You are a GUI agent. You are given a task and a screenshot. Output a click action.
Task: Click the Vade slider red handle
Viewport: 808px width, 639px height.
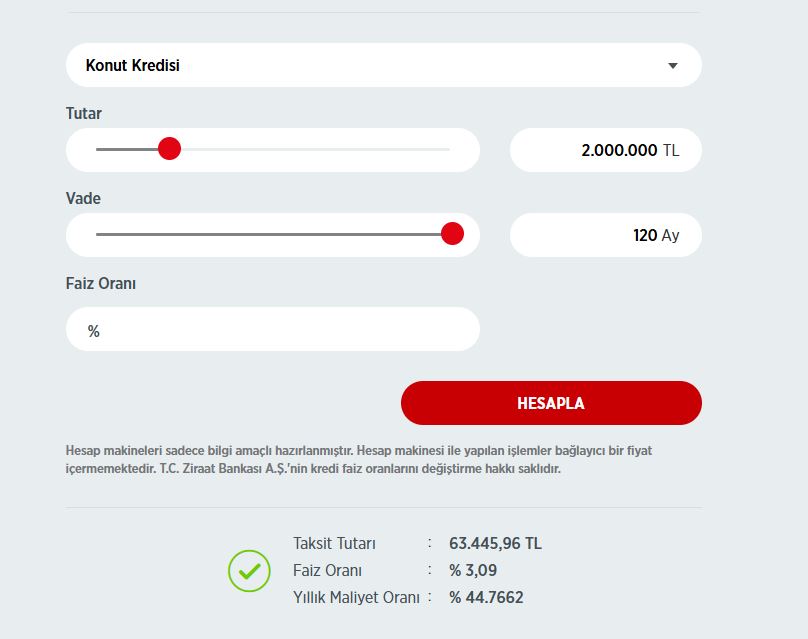(x=452, y=234)
